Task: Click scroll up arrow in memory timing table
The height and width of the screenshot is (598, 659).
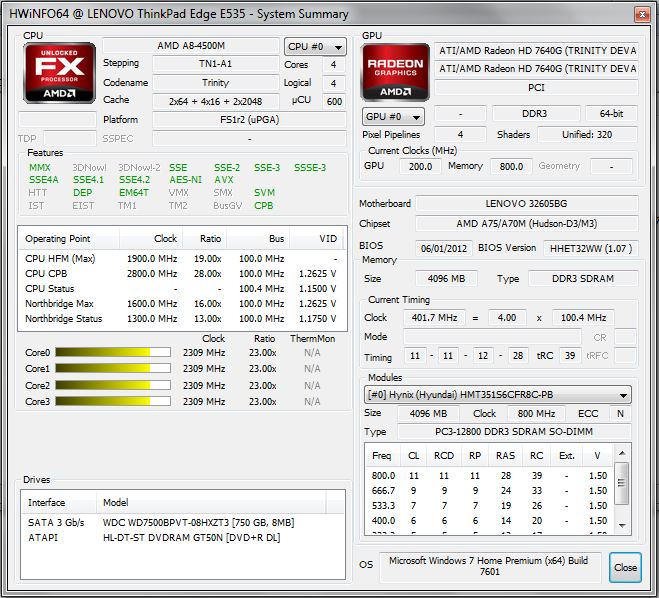Action: click(622, 453)
